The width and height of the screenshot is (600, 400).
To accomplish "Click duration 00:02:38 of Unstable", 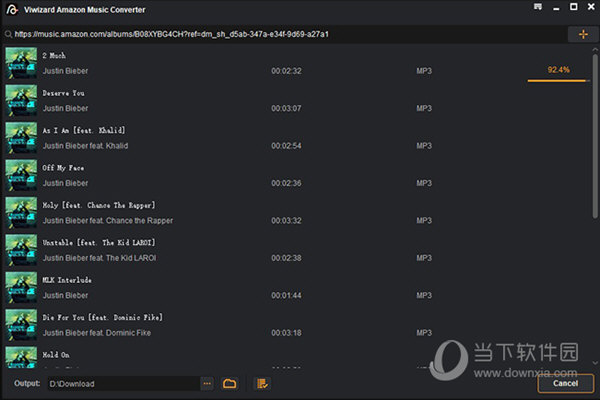I will point(286,258).
